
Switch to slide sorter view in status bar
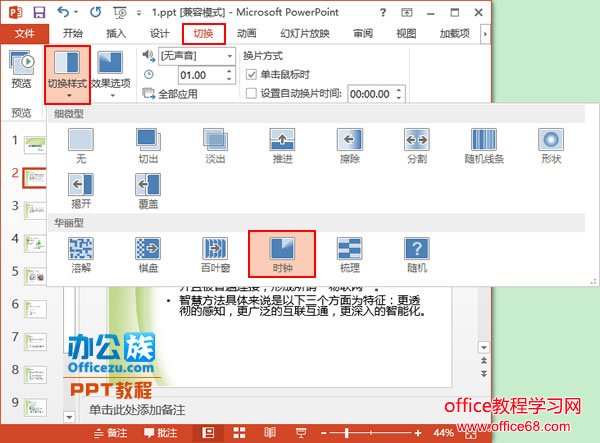tap(239, 433)
